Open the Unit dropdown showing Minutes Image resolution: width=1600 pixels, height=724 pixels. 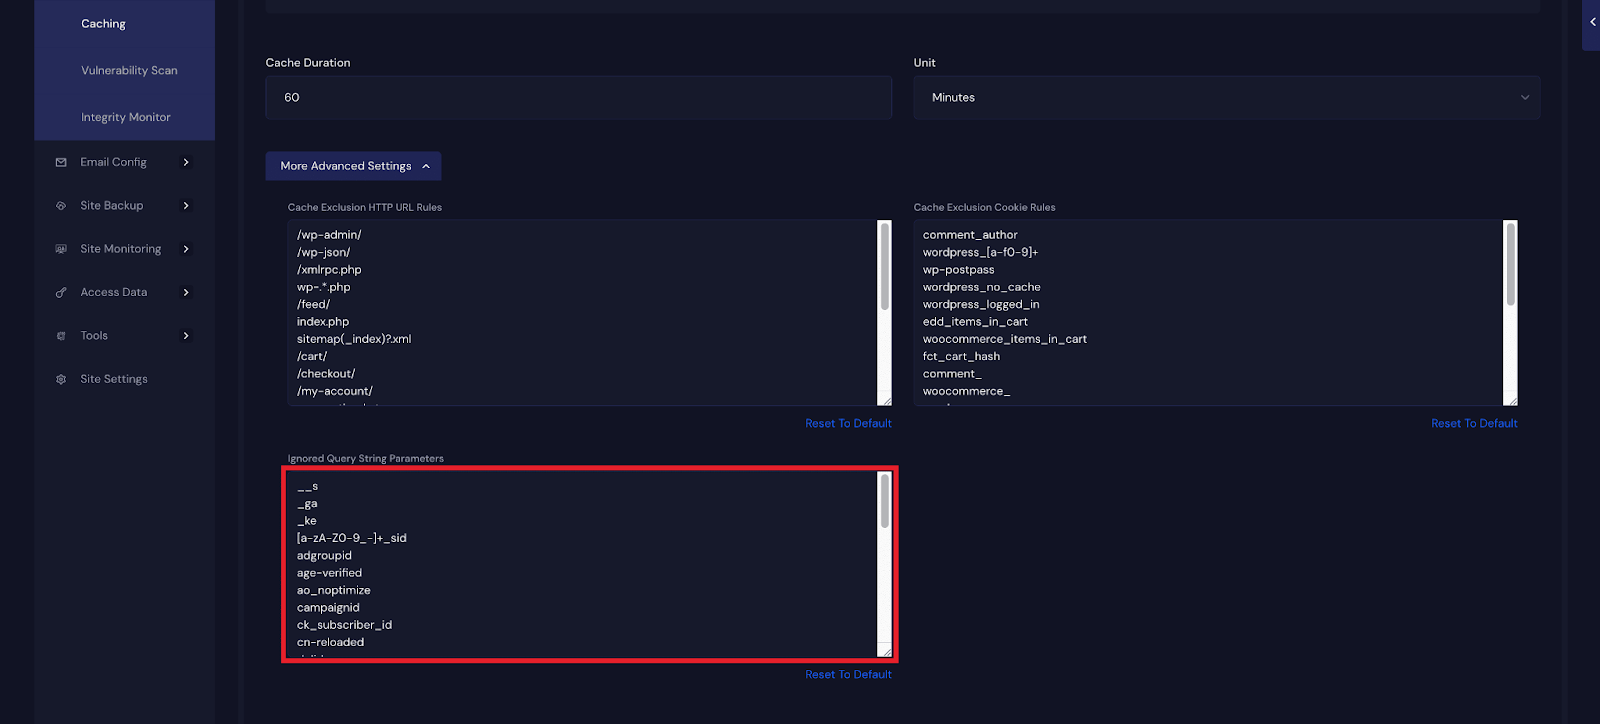[x=1226, y=98]
